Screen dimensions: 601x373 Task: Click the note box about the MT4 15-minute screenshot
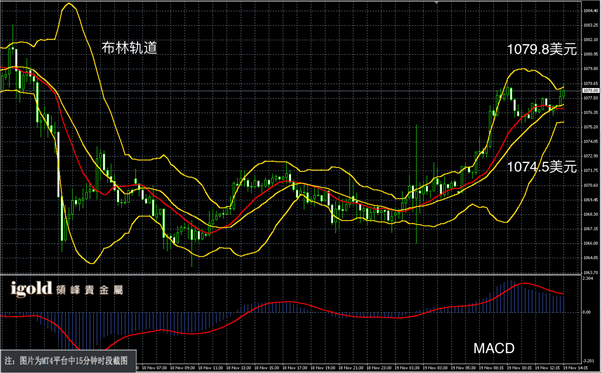coord(69,361)
